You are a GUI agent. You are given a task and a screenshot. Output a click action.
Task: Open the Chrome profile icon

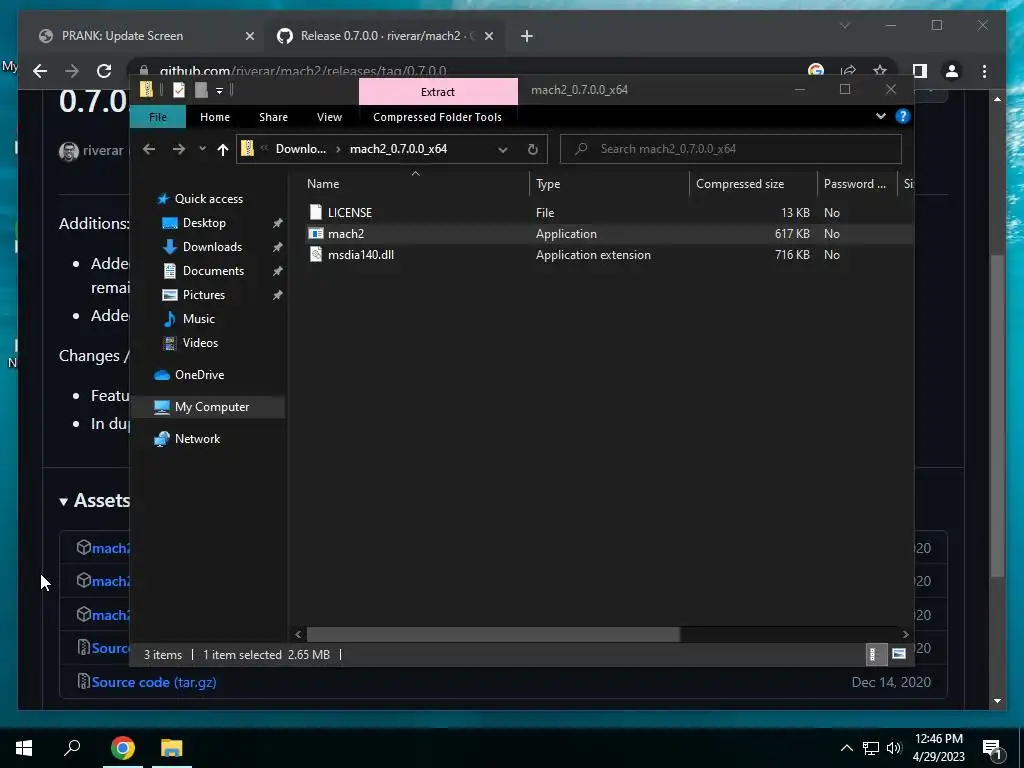952,71
